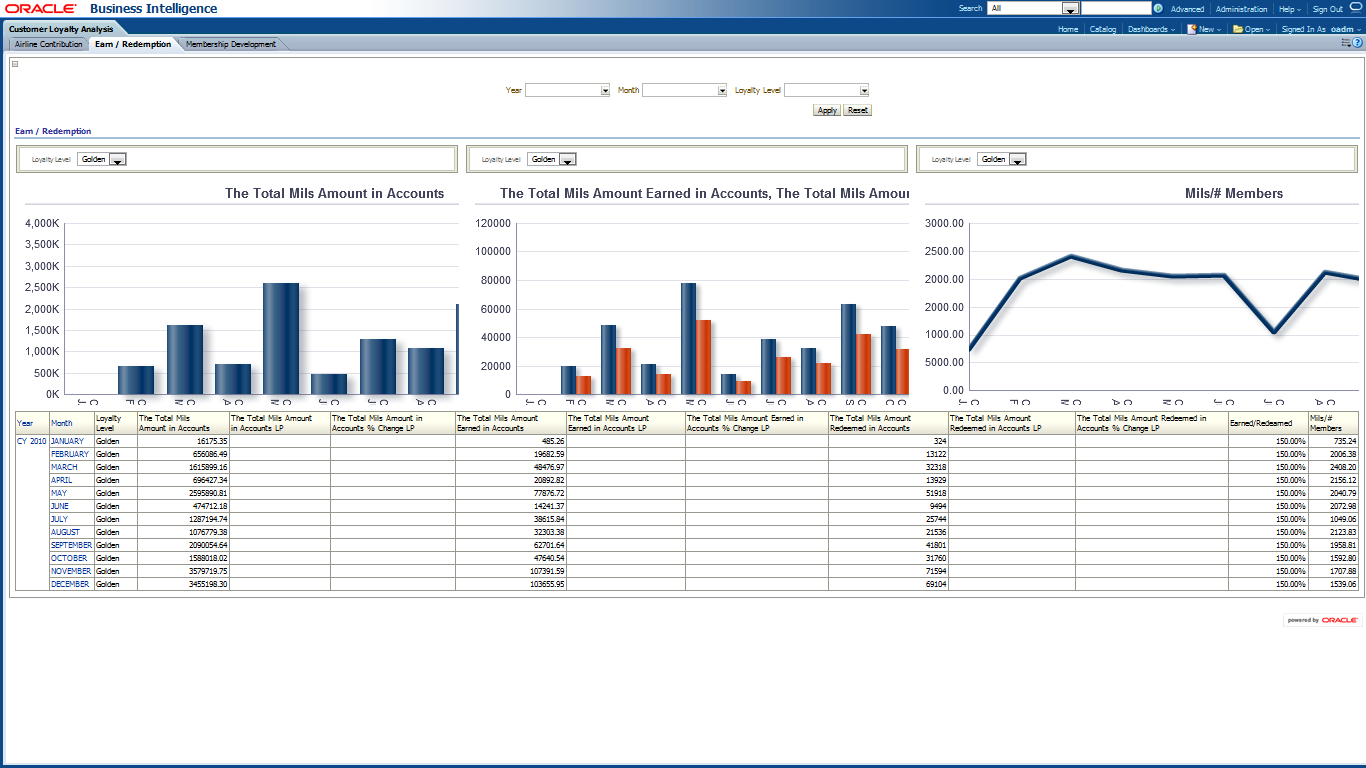Screen dimensions: 1366x768
Task: Open the page options list icon
Action: [1347, 44]
